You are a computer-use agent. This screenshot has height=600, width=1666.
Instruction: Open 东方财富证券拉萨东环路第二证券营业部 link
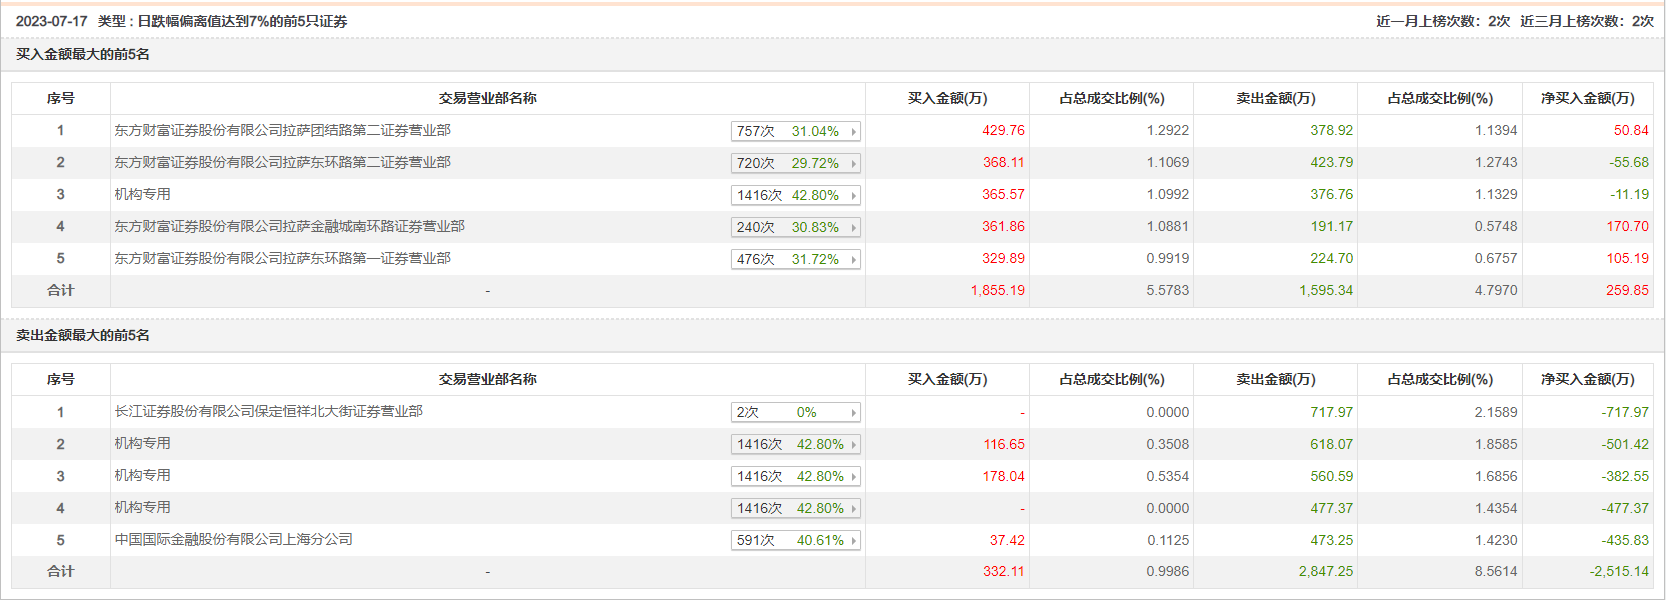[x=282, y=162]
